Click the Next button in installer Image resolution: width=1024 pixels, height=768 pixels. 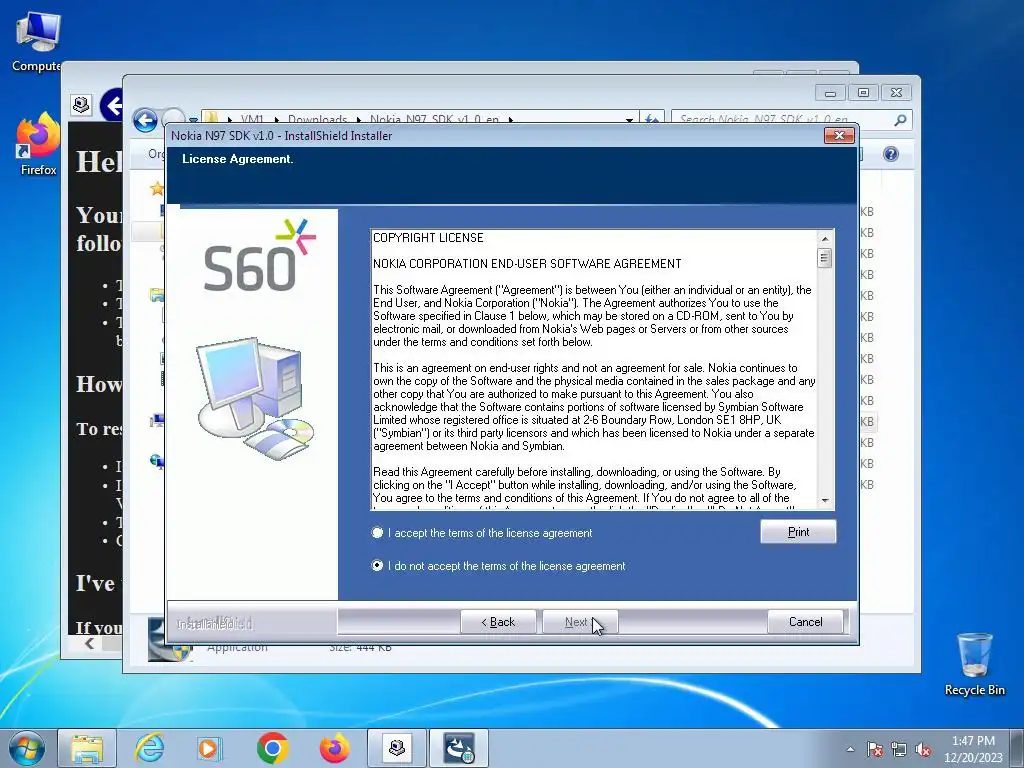[x=580, y=622]
